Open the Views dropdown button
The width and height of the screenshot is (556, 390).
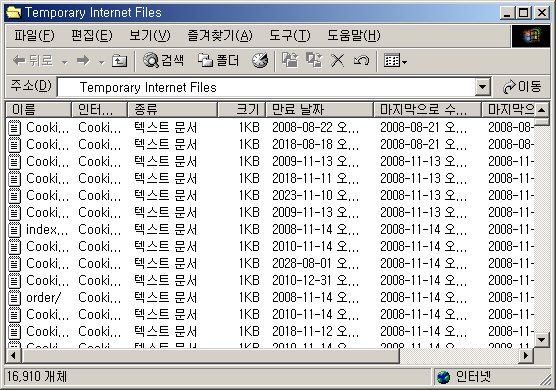point(395,61)
